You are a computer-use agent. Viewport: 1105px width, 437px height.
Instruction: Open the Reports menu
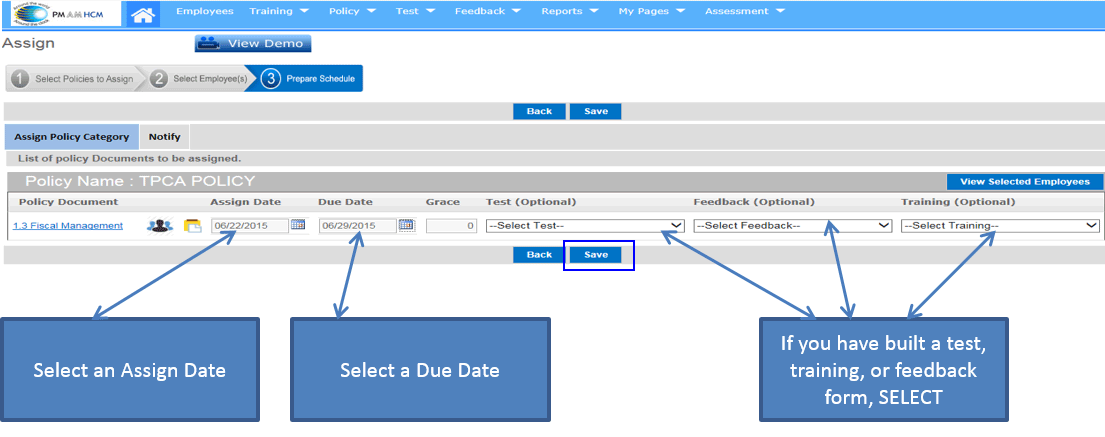(x=569, y=11)
